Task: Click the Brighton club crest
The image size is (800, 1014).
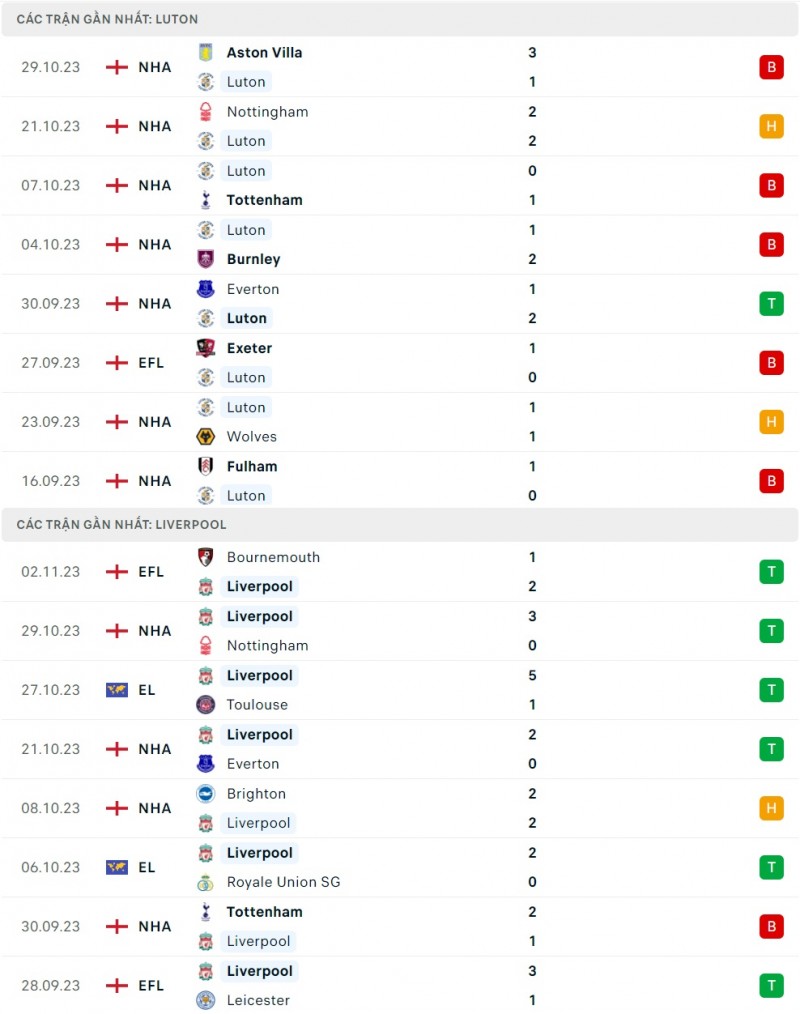Action: click(206, 794)
